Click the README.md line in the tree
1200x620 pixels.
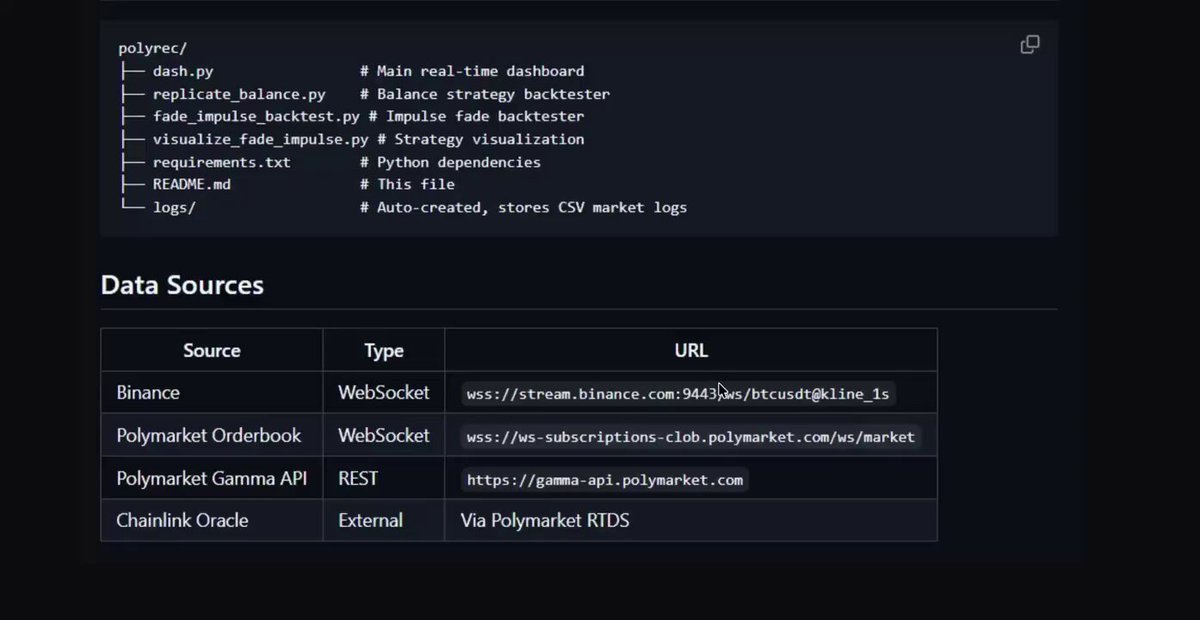click(x=286, y=184)
